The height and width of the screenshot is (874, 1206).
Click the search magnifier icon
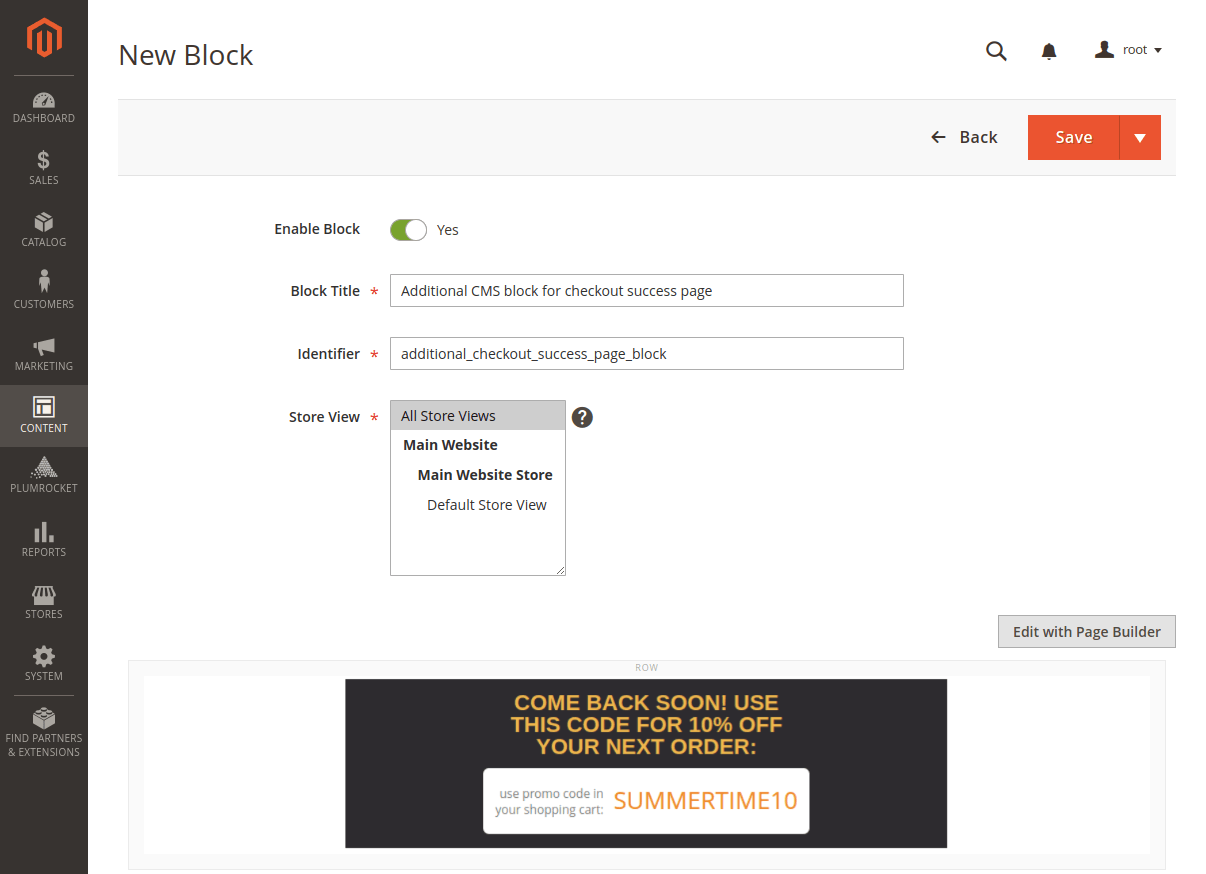pyautogui.click(x=996, y=51)
